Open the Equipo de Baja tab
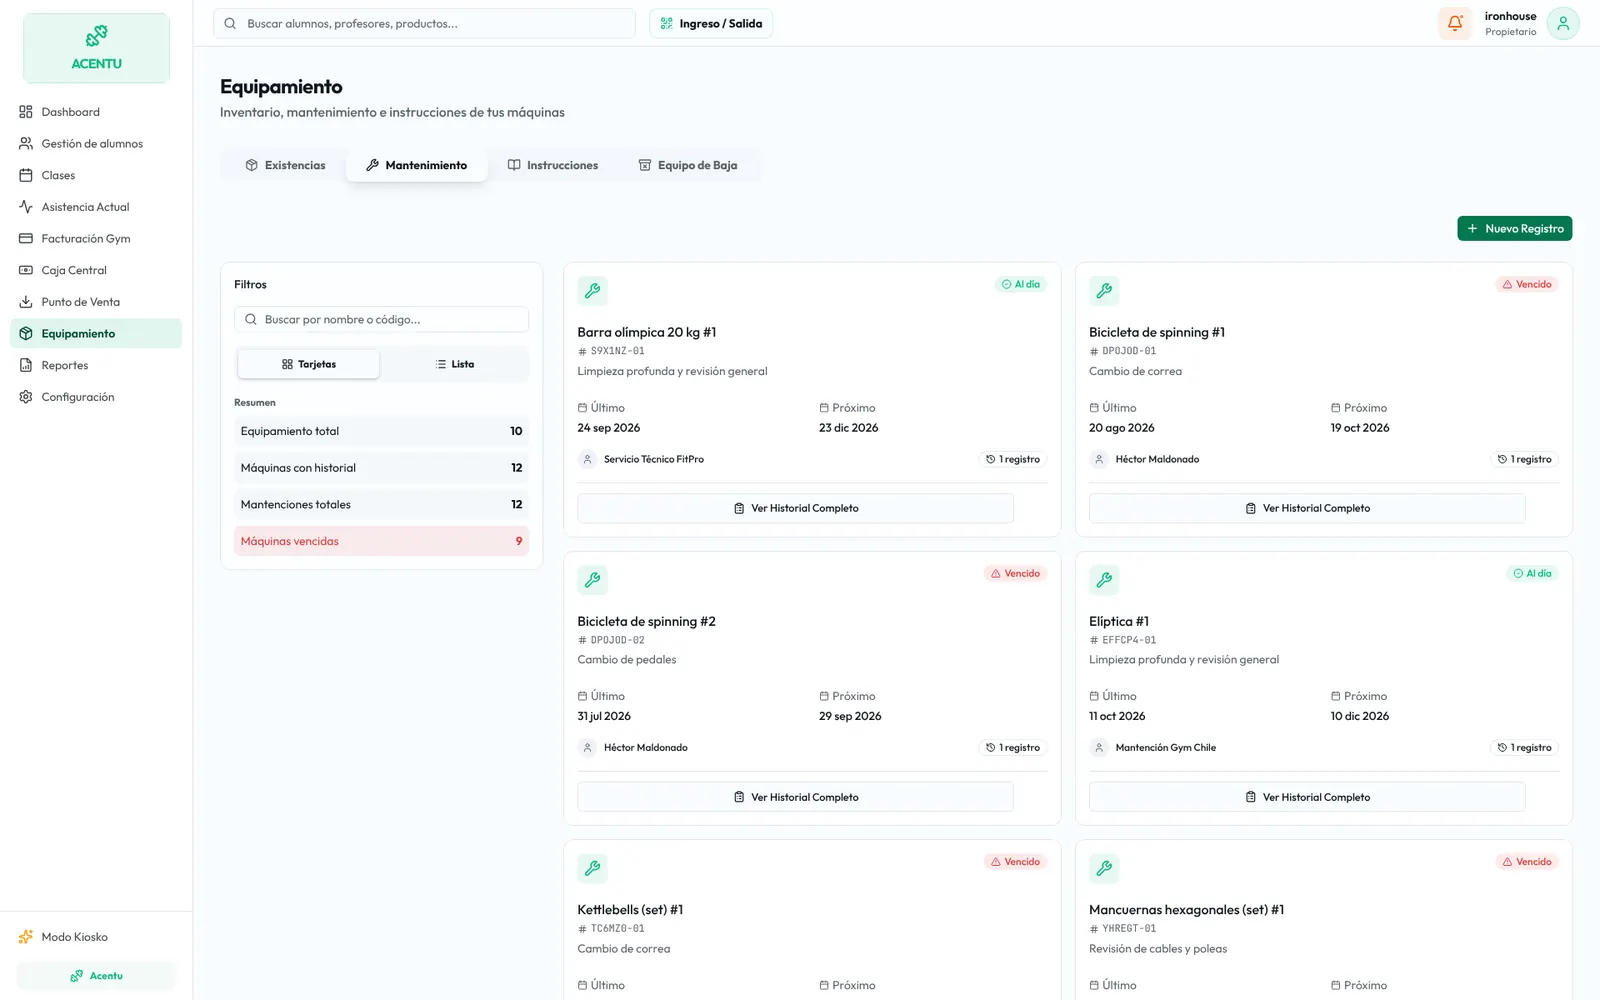 [x=688, y=165]
